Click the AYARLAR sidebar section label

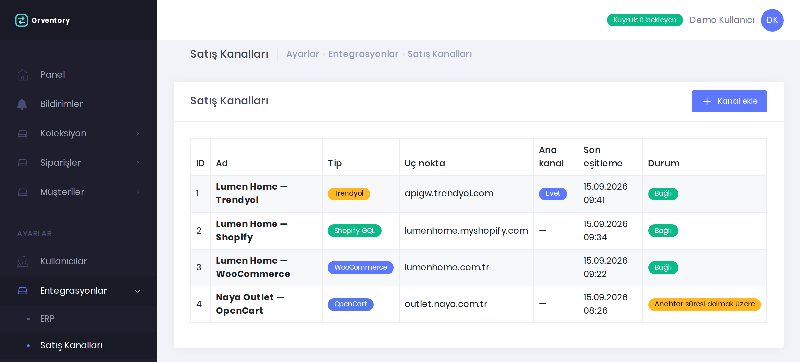pos(35,234)
